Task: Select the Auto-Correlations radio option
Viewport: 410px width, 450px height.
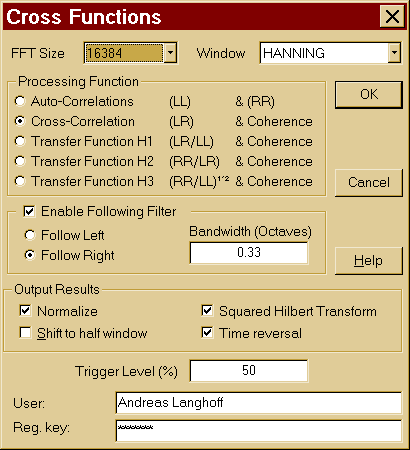Action: point(20,101)
